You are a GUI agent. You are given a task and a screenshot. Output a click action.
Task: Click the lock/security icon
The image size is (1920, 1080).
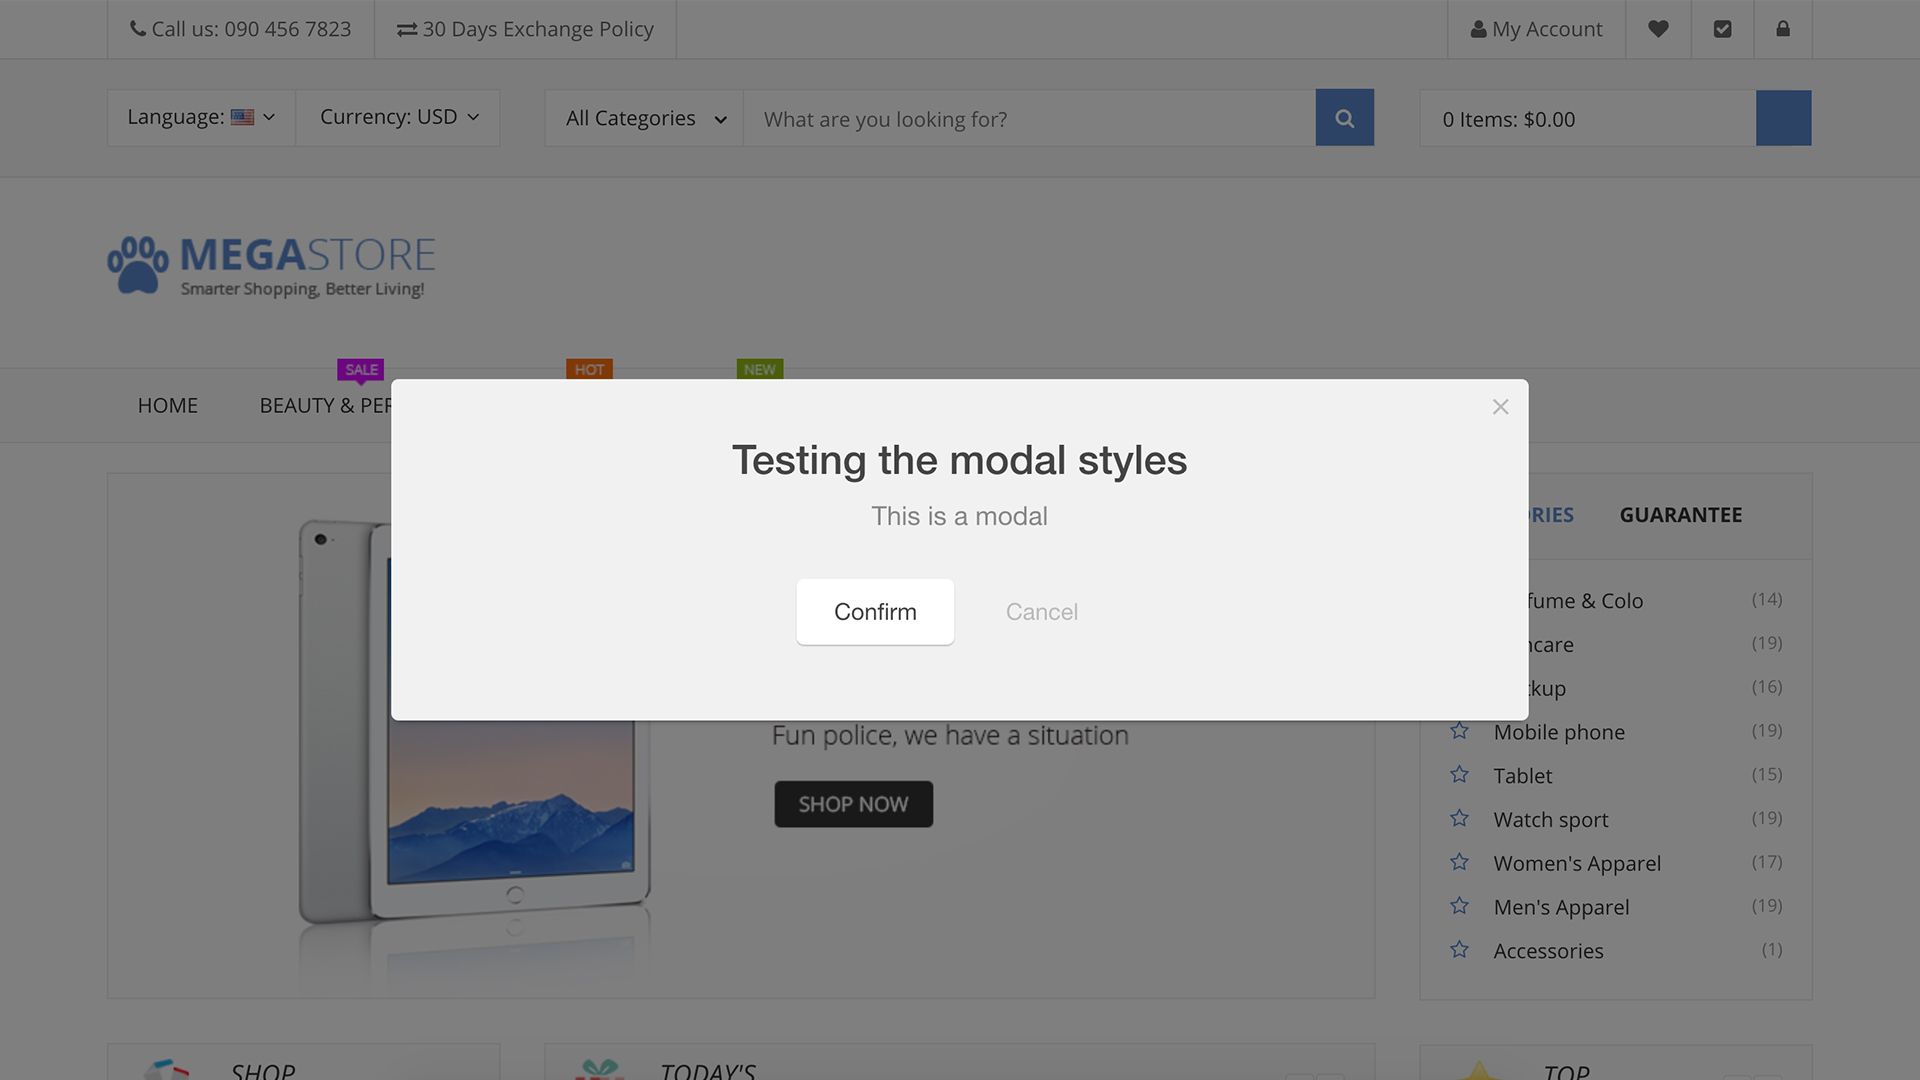point(1783,29)
